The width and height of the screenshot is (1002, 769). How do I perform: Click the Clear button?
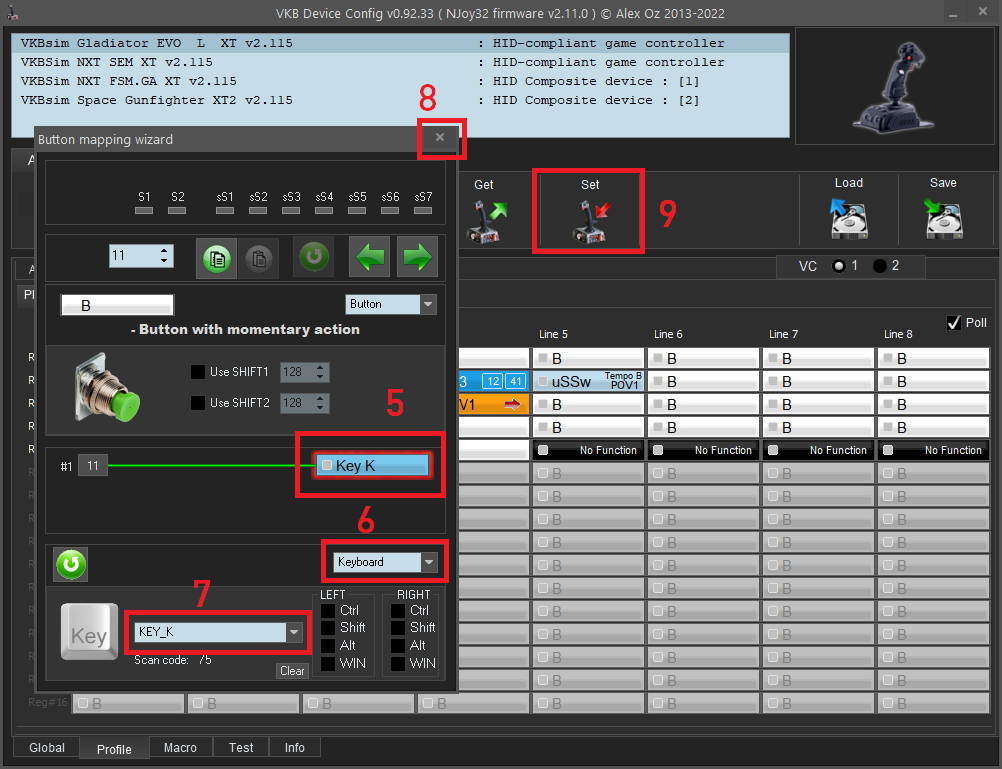(292, 671)
